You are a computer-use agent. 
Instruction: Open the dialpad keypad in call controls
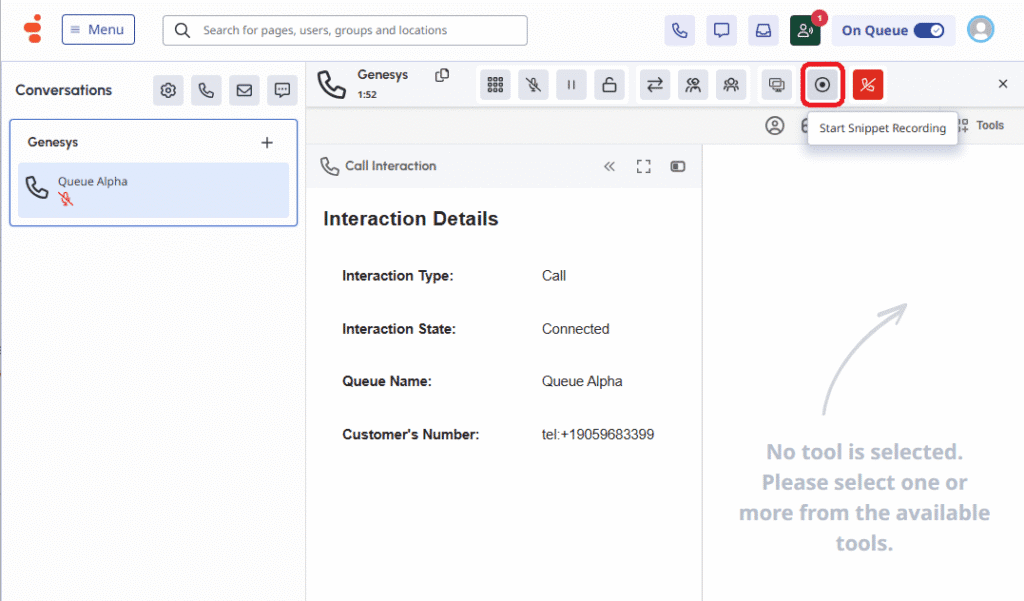click(x=495, y=85)
